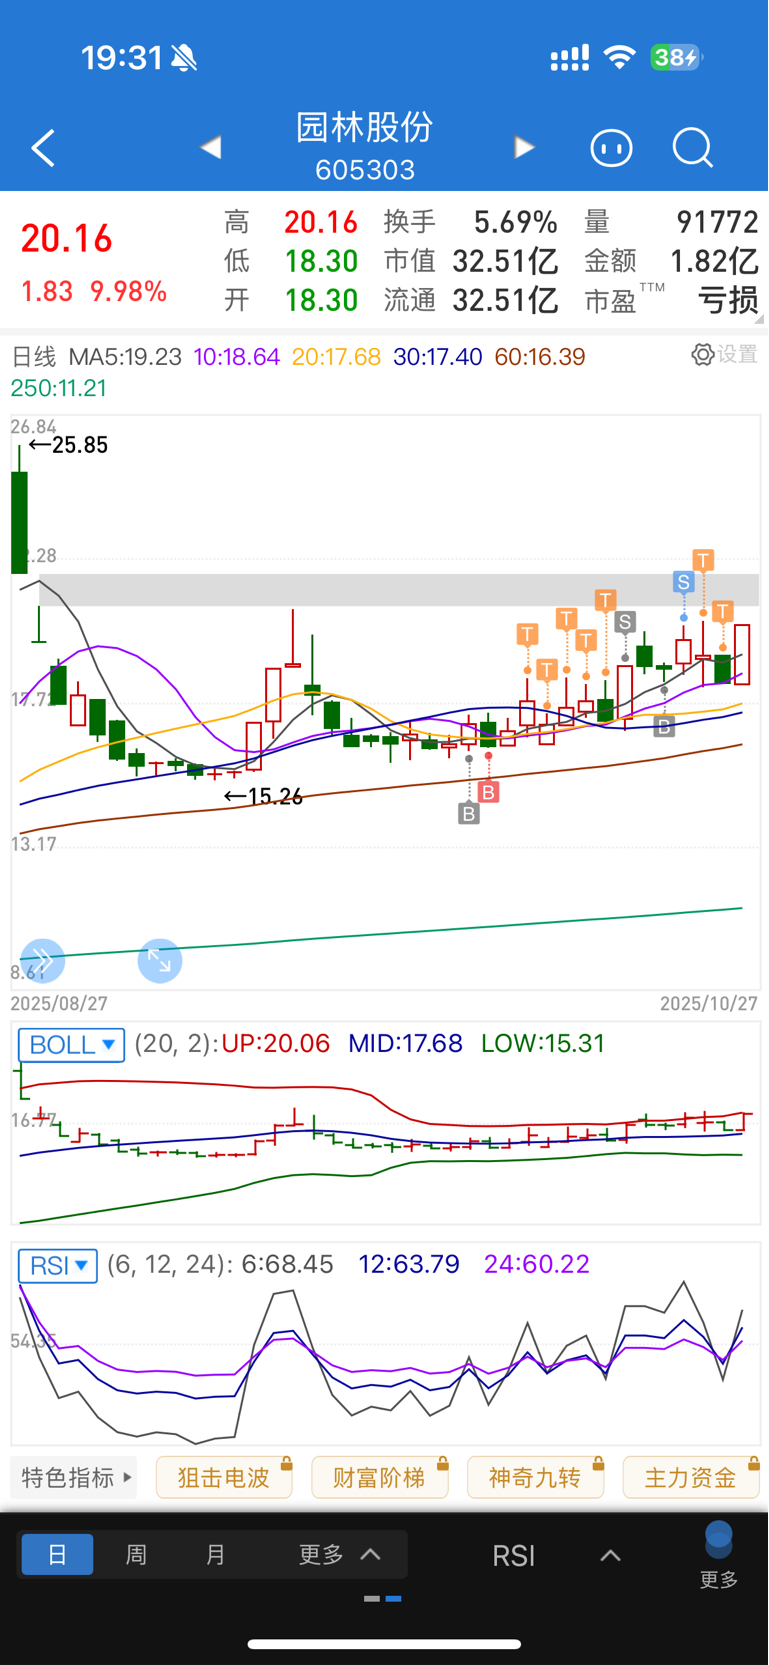Tap the back arrow icon

click(x=43, y=149)
